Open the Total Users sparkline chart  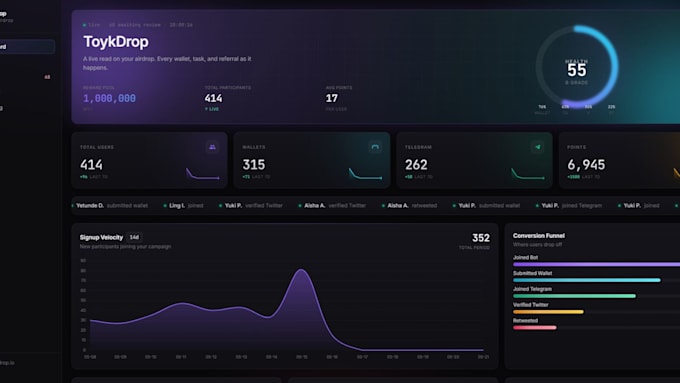click(203, 174)
